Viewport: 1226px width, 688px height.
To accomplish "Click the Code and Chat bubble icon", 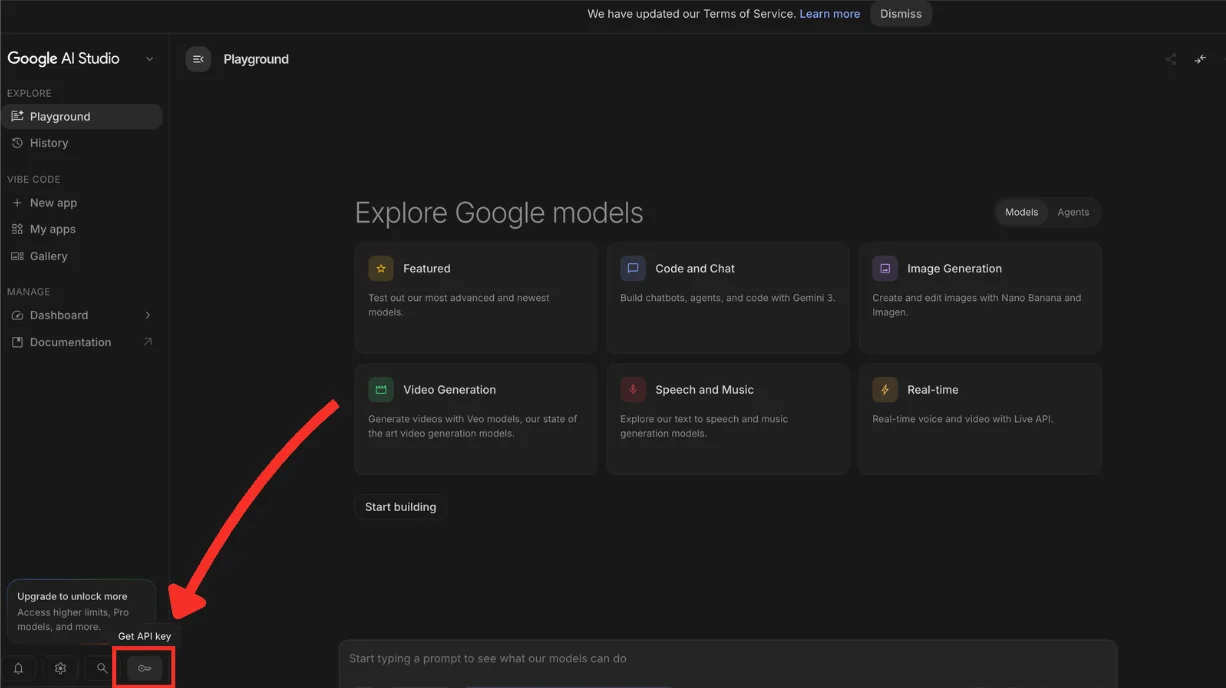I will tap(633, 268).
